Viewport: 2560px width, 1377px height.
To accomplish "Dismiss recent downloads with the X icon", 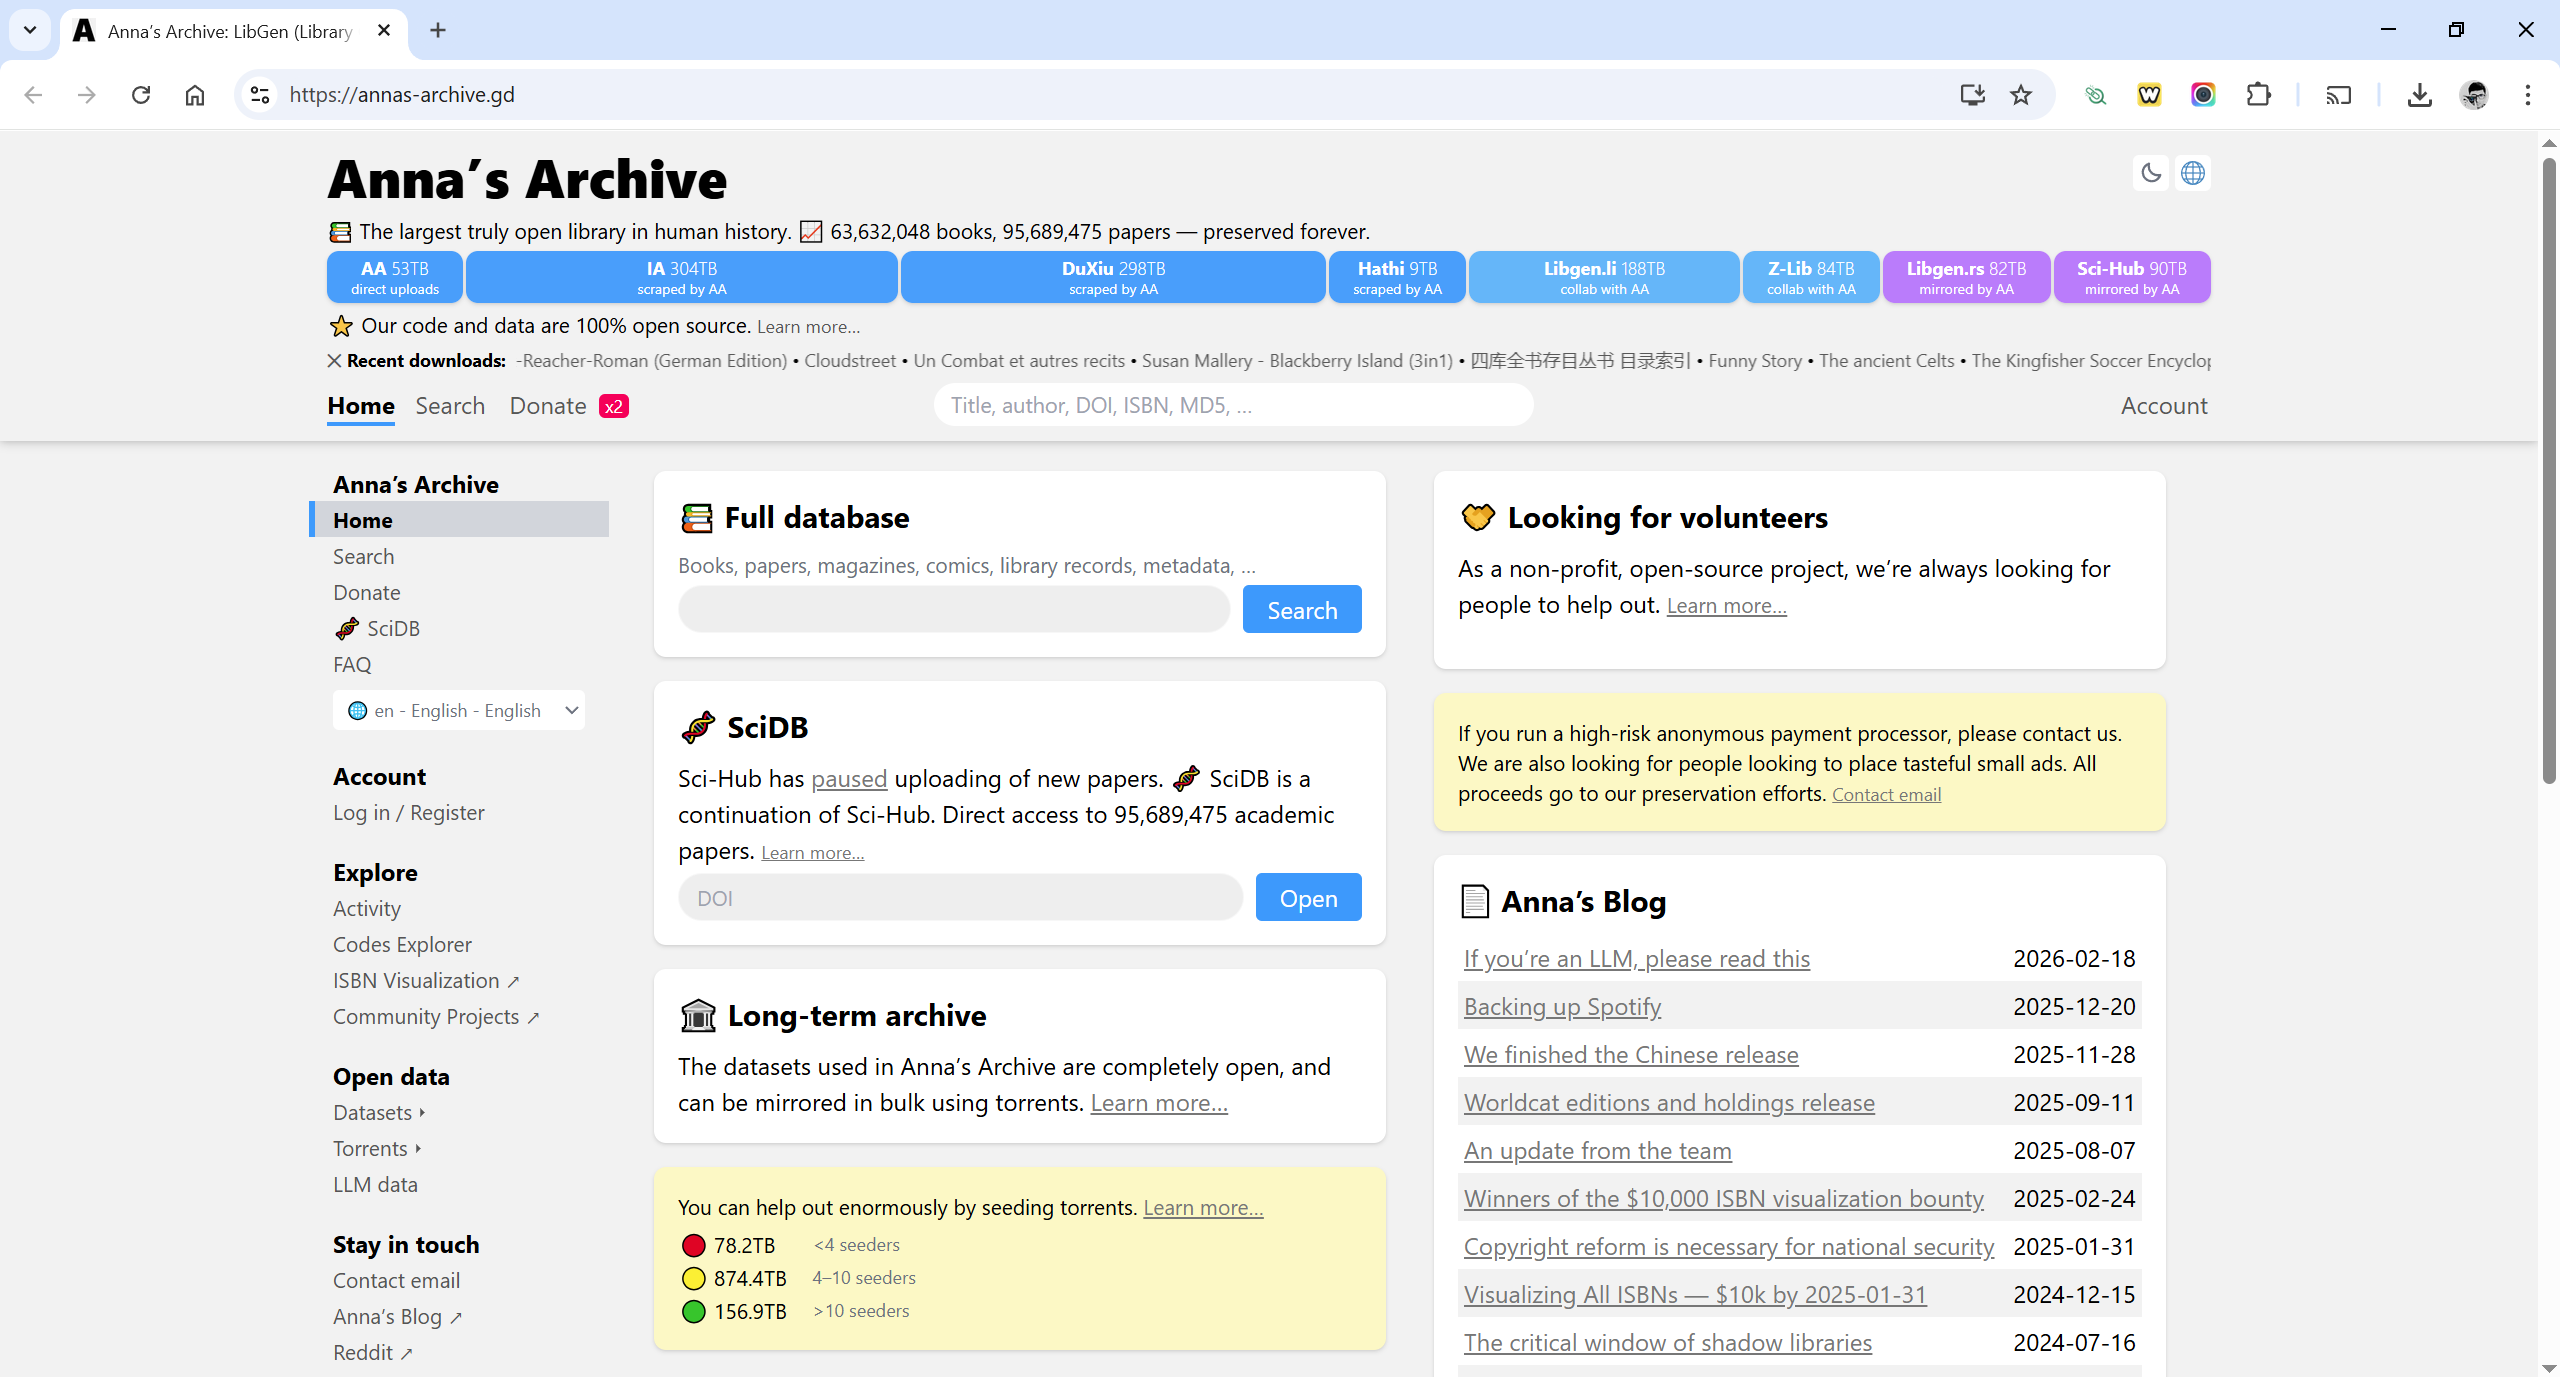I will (x=335, y=361).
